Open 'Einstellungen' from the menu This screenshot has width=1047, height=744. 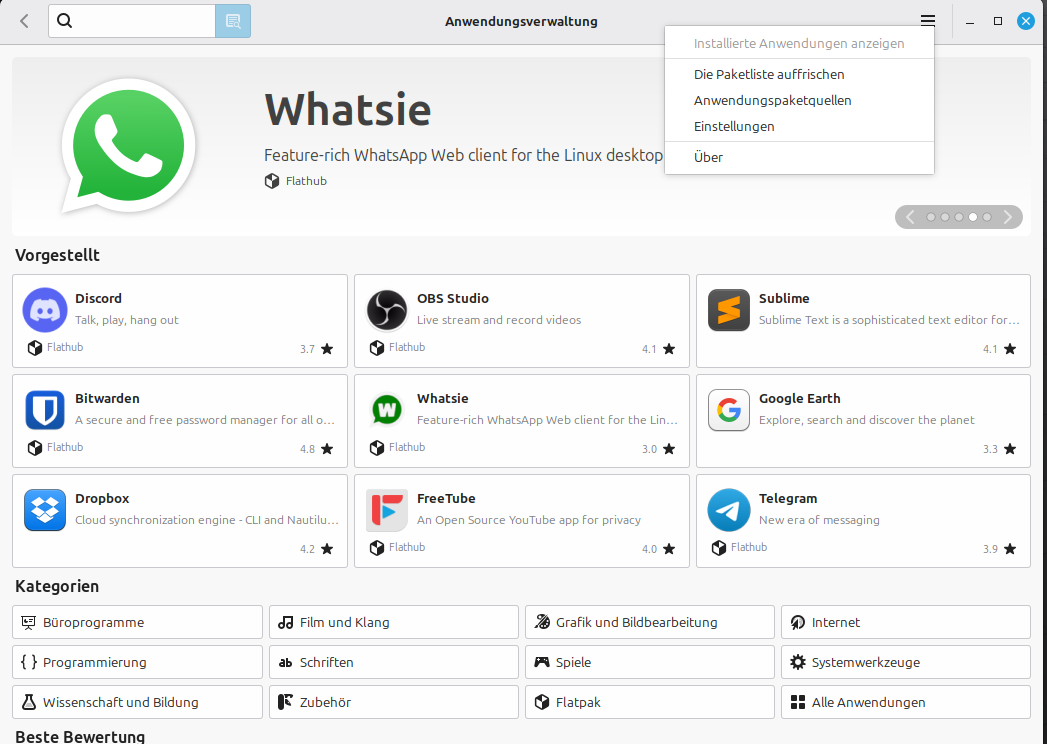pos(799,126)
